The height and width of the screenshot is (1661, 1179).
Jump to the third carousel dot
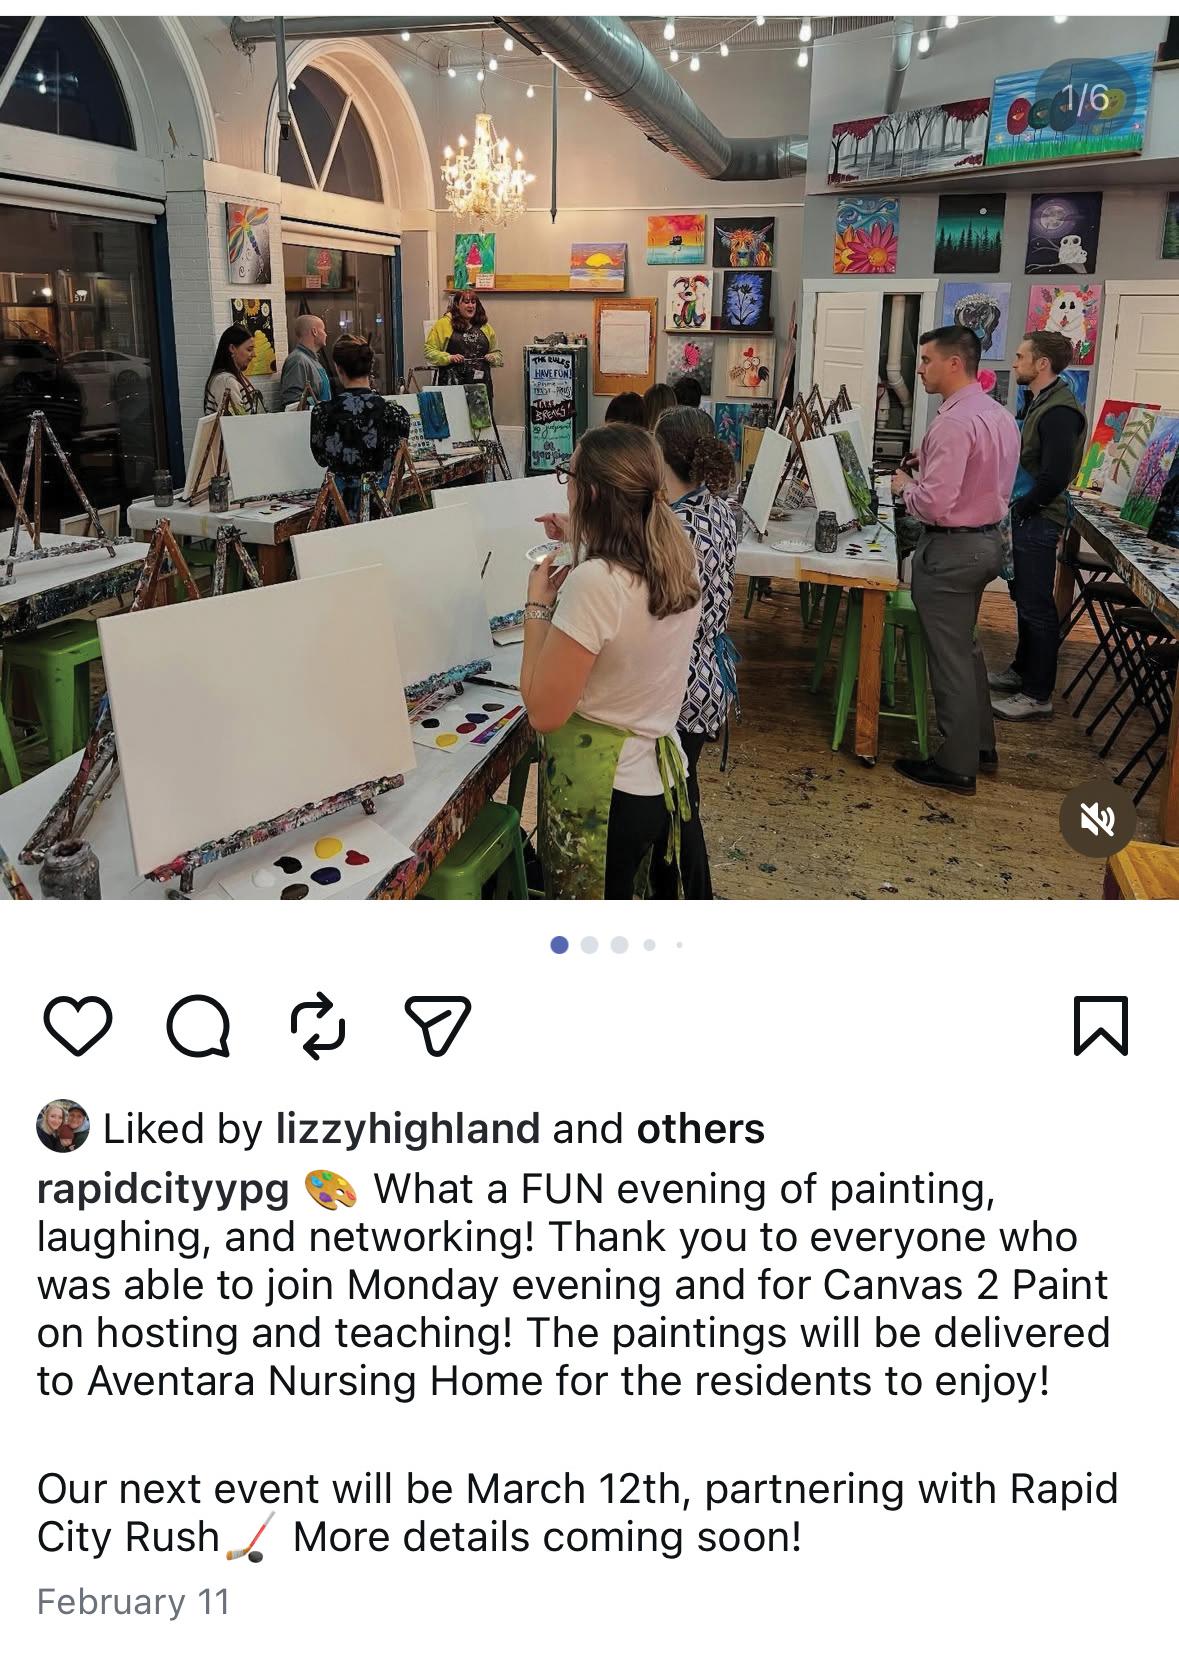(x=620, y=944)
